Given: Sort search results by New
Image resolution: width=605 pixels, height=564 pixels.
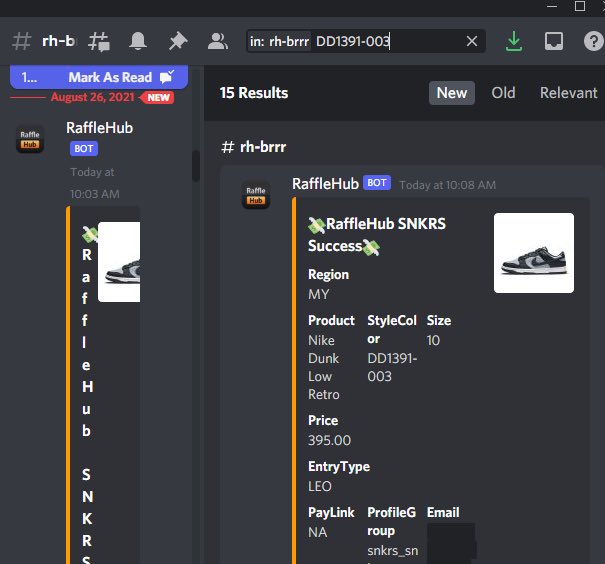Looking at the screenshot, I should tap(452, 93).
